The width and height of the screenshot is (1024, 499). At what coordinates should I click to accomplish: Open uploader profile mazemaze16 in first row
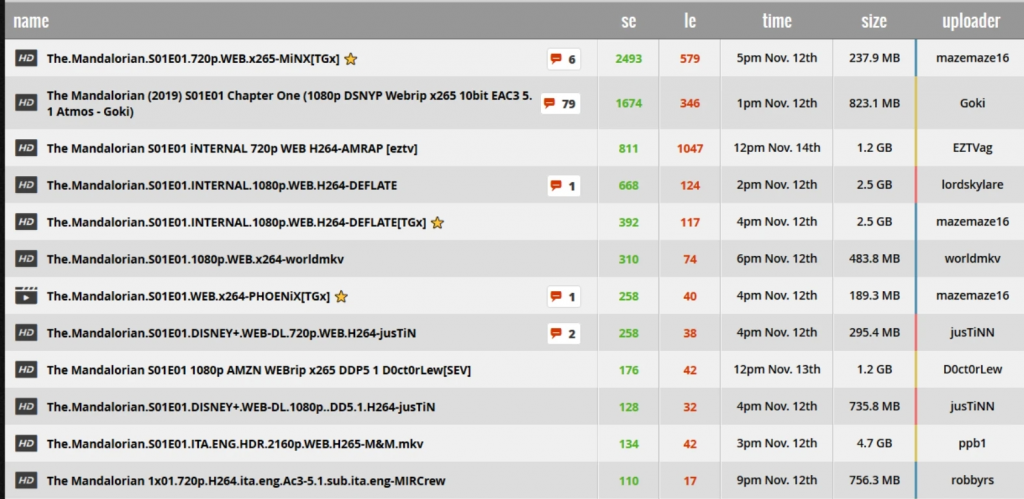click(971, 59)
